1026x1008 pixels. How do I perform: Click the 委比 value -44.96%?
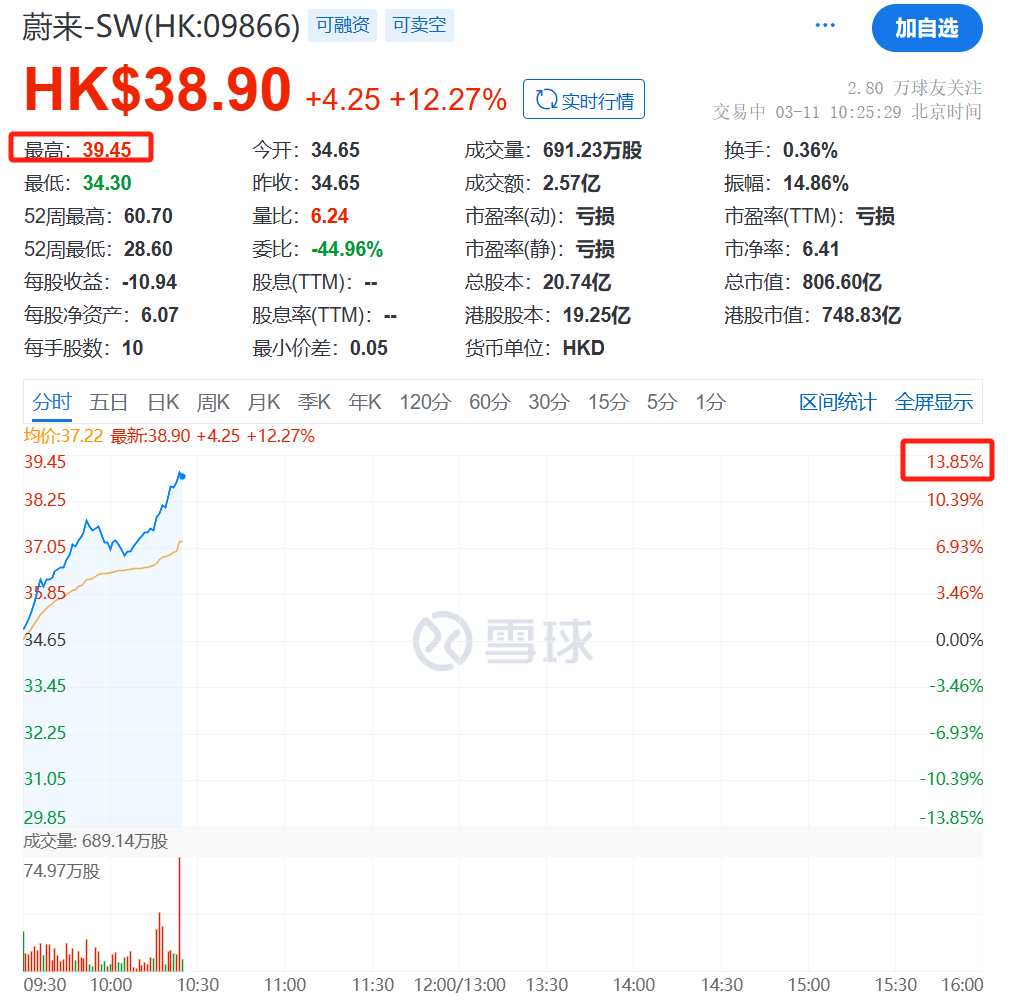coord(347,249)
